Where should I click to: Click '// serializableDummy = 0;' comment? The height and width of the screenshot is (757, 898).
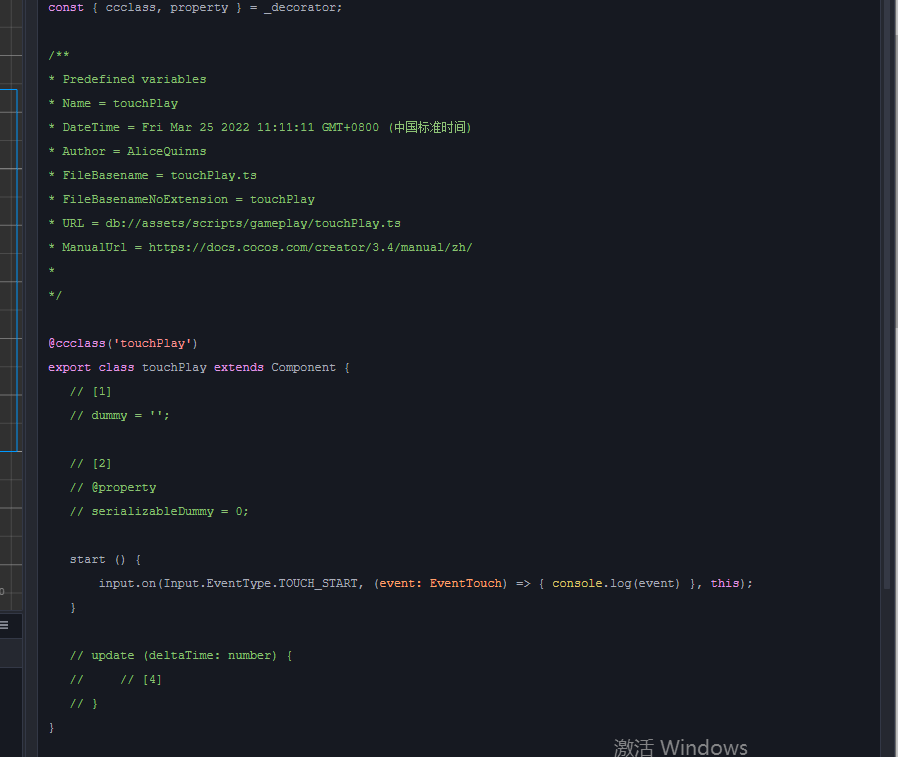coord(159,512)
